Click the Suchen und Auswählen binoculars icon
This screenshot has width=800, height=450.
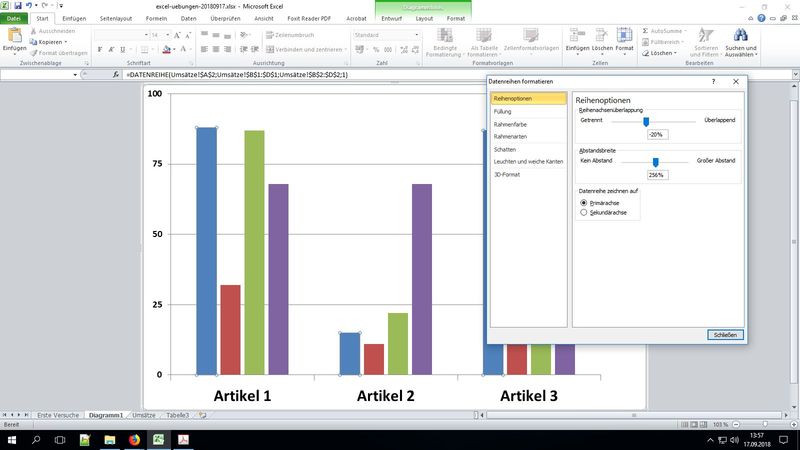click(741, 35)
